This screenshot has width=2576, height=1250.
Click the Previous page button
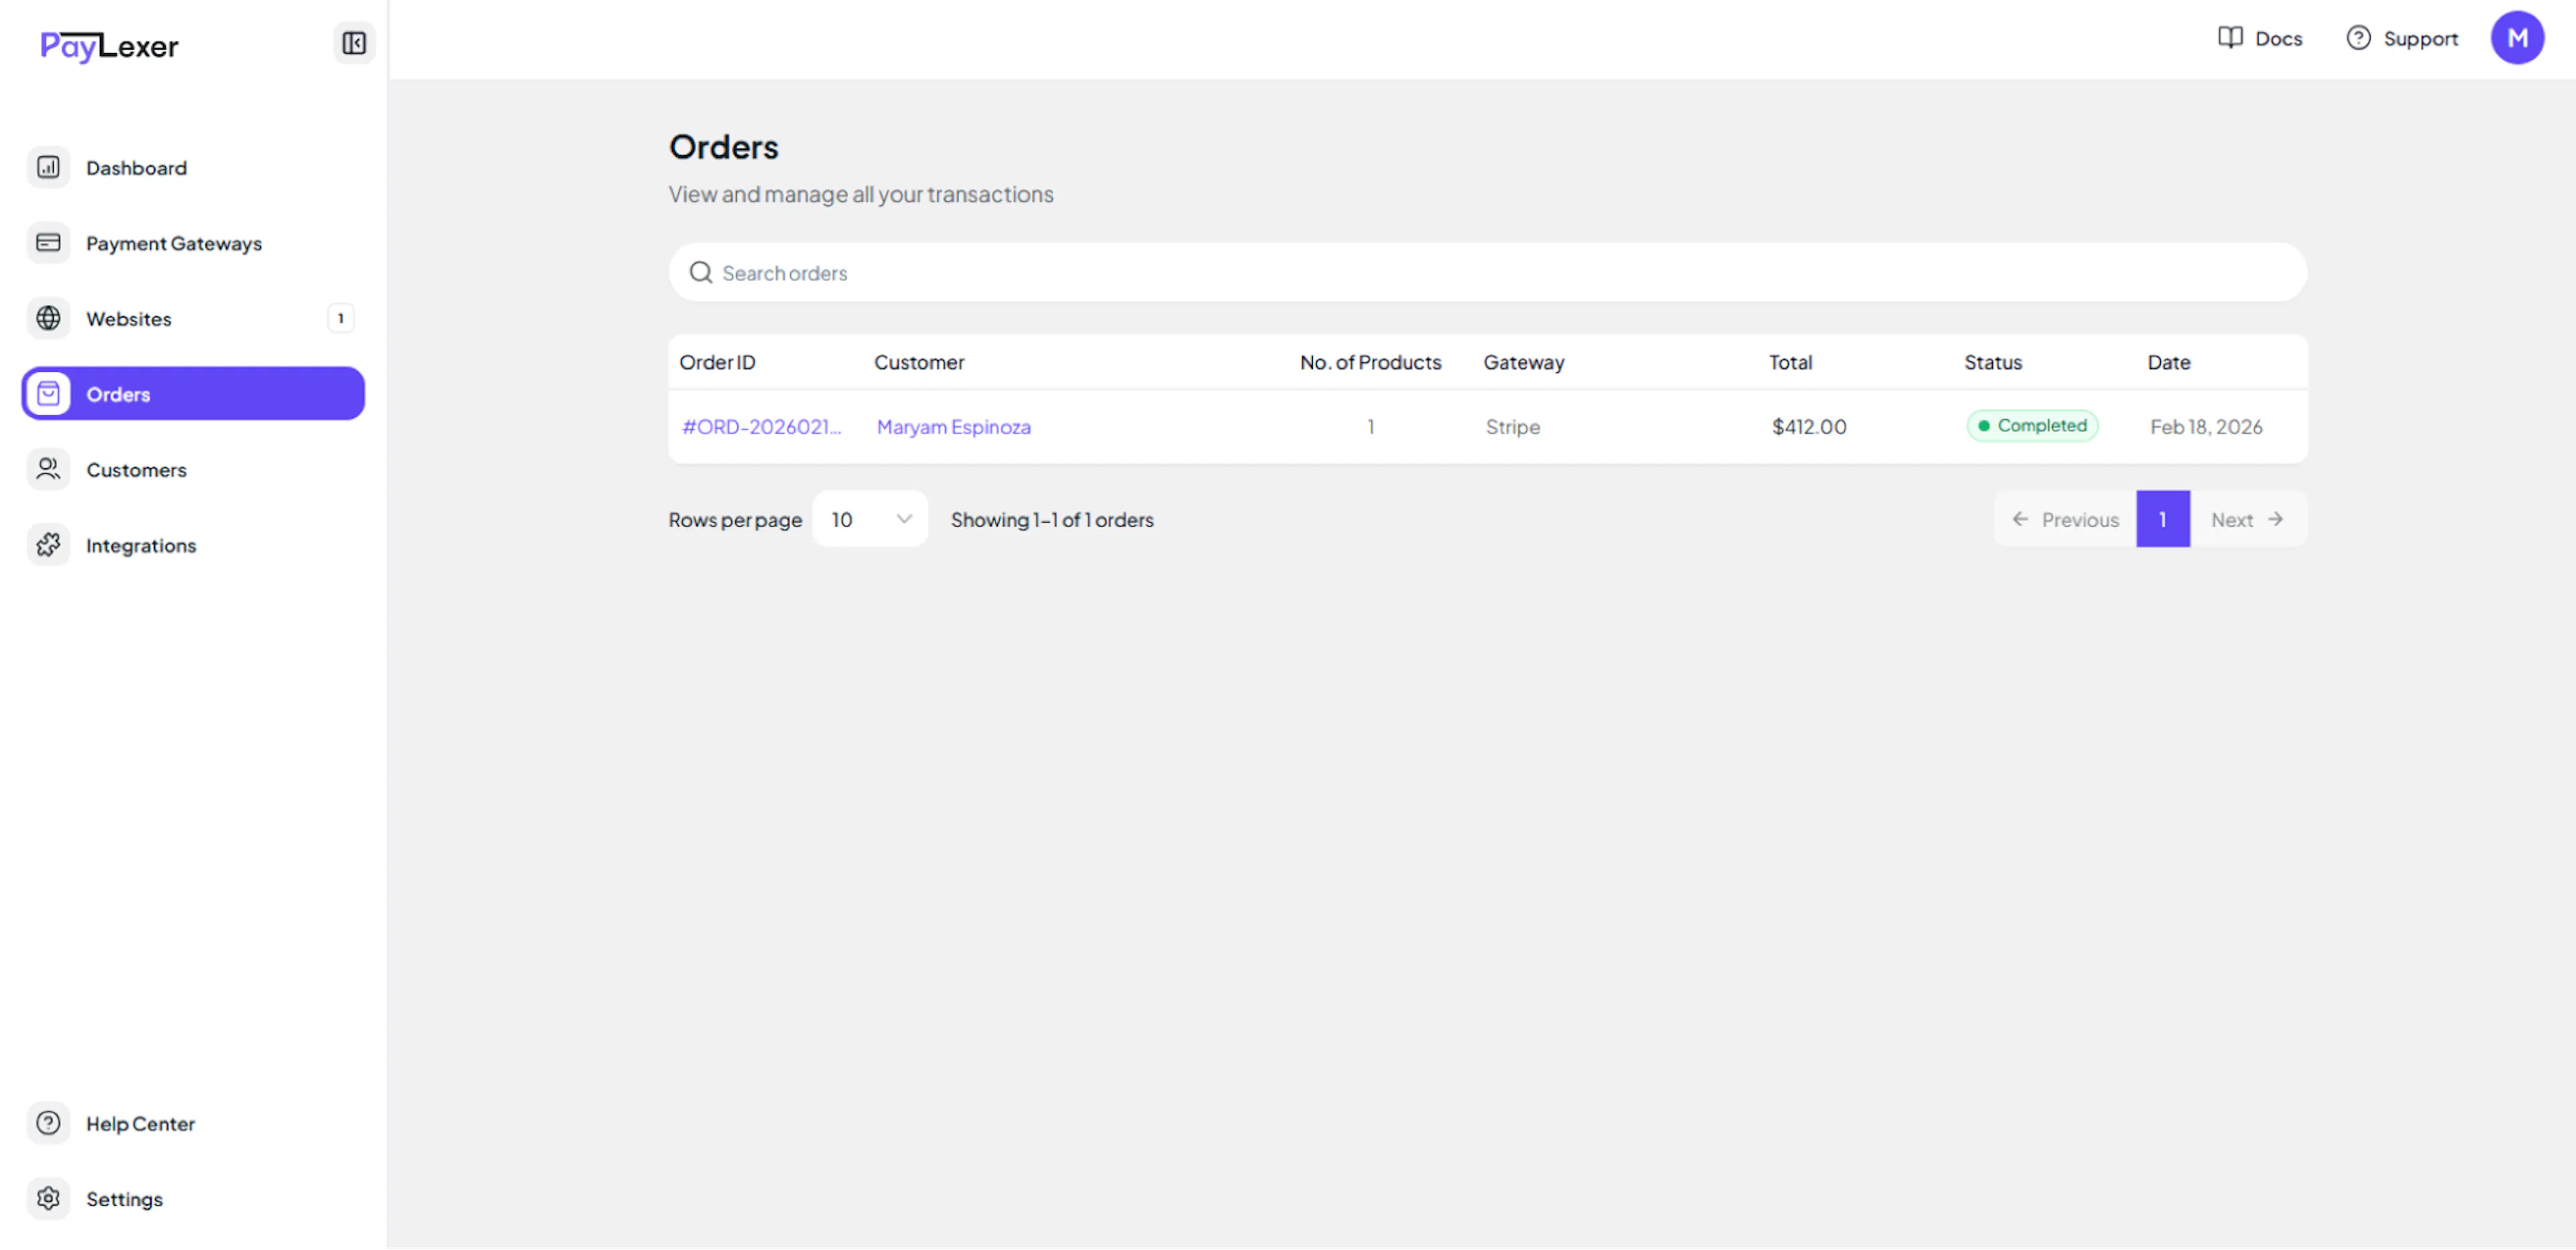[2065, 519]
